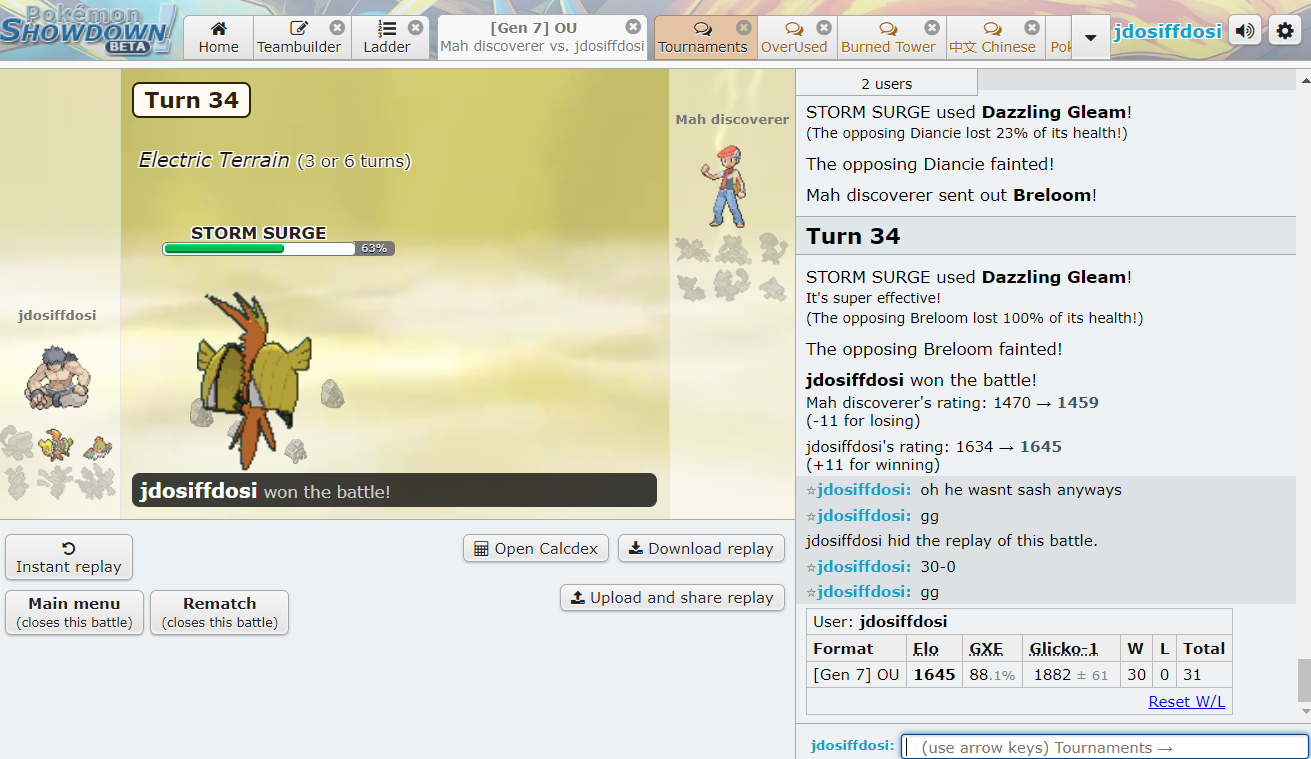Click the [Gen 7] OU table cell
Viewport: 1311px width, 759px height.
click(x=856, y=674)
